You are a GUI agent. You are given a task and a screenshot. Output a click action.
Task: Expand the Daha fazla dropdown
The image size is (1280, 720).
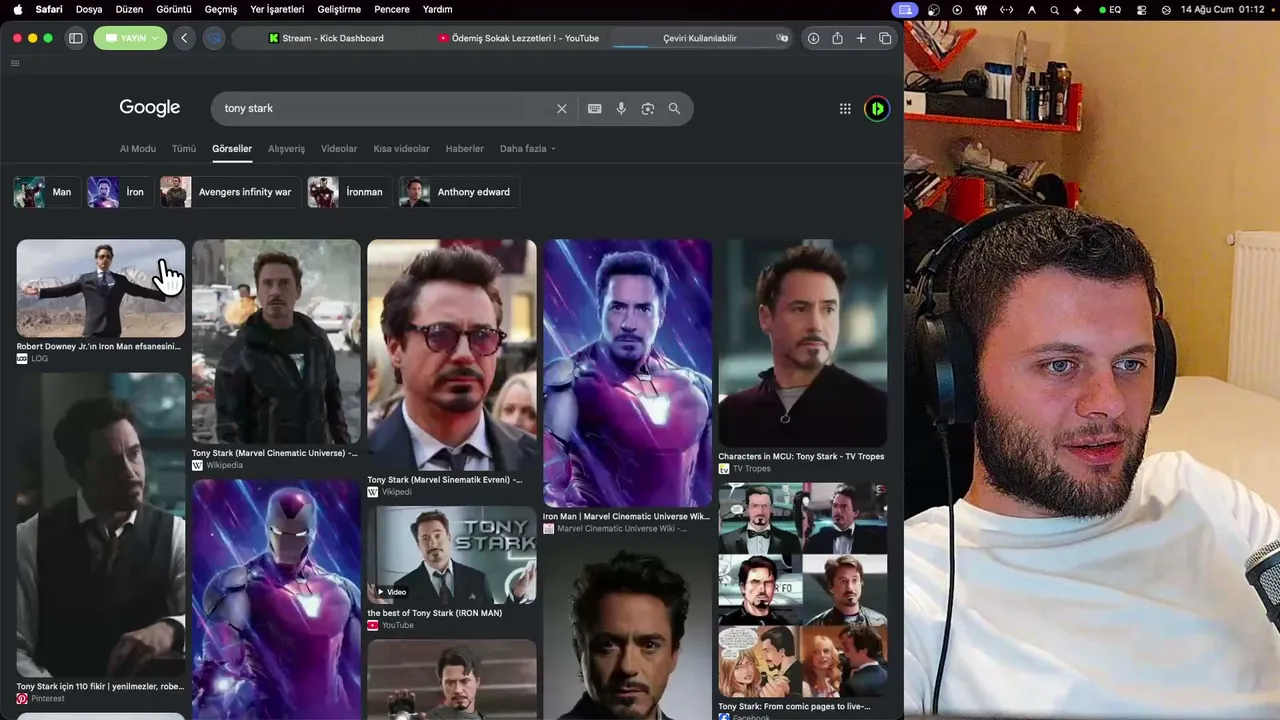(x=527, y=149)
